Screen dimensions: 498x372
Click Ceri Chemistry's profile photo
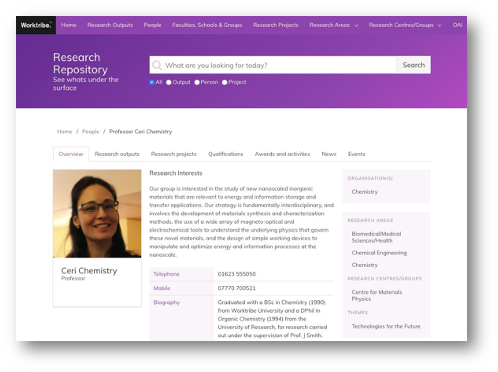(97, 214)
